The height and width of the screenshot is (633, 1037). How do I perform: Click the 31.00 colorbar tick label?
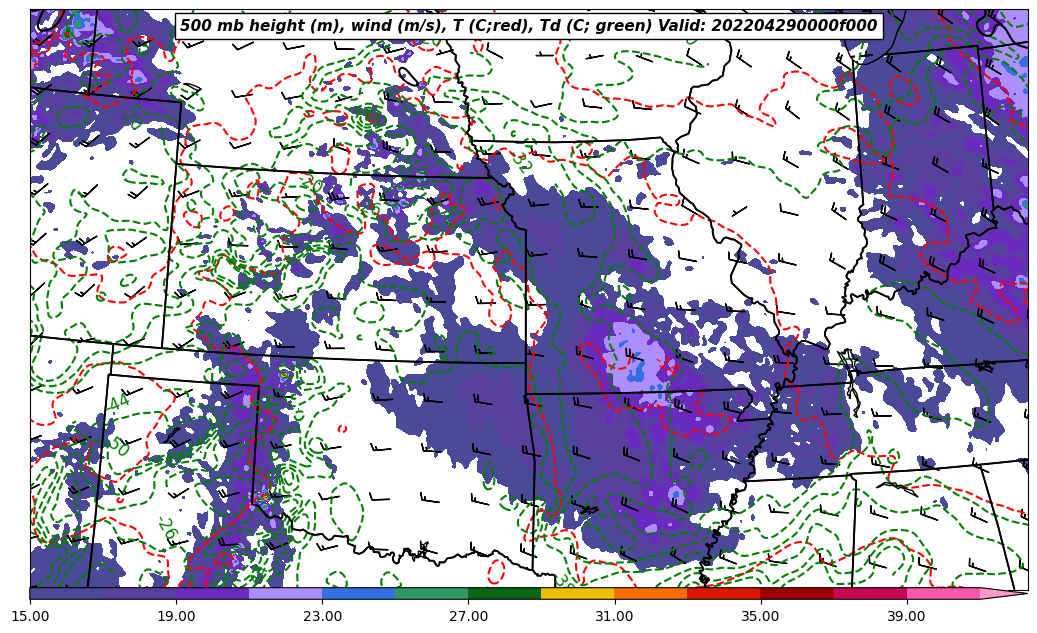(614, 616)
